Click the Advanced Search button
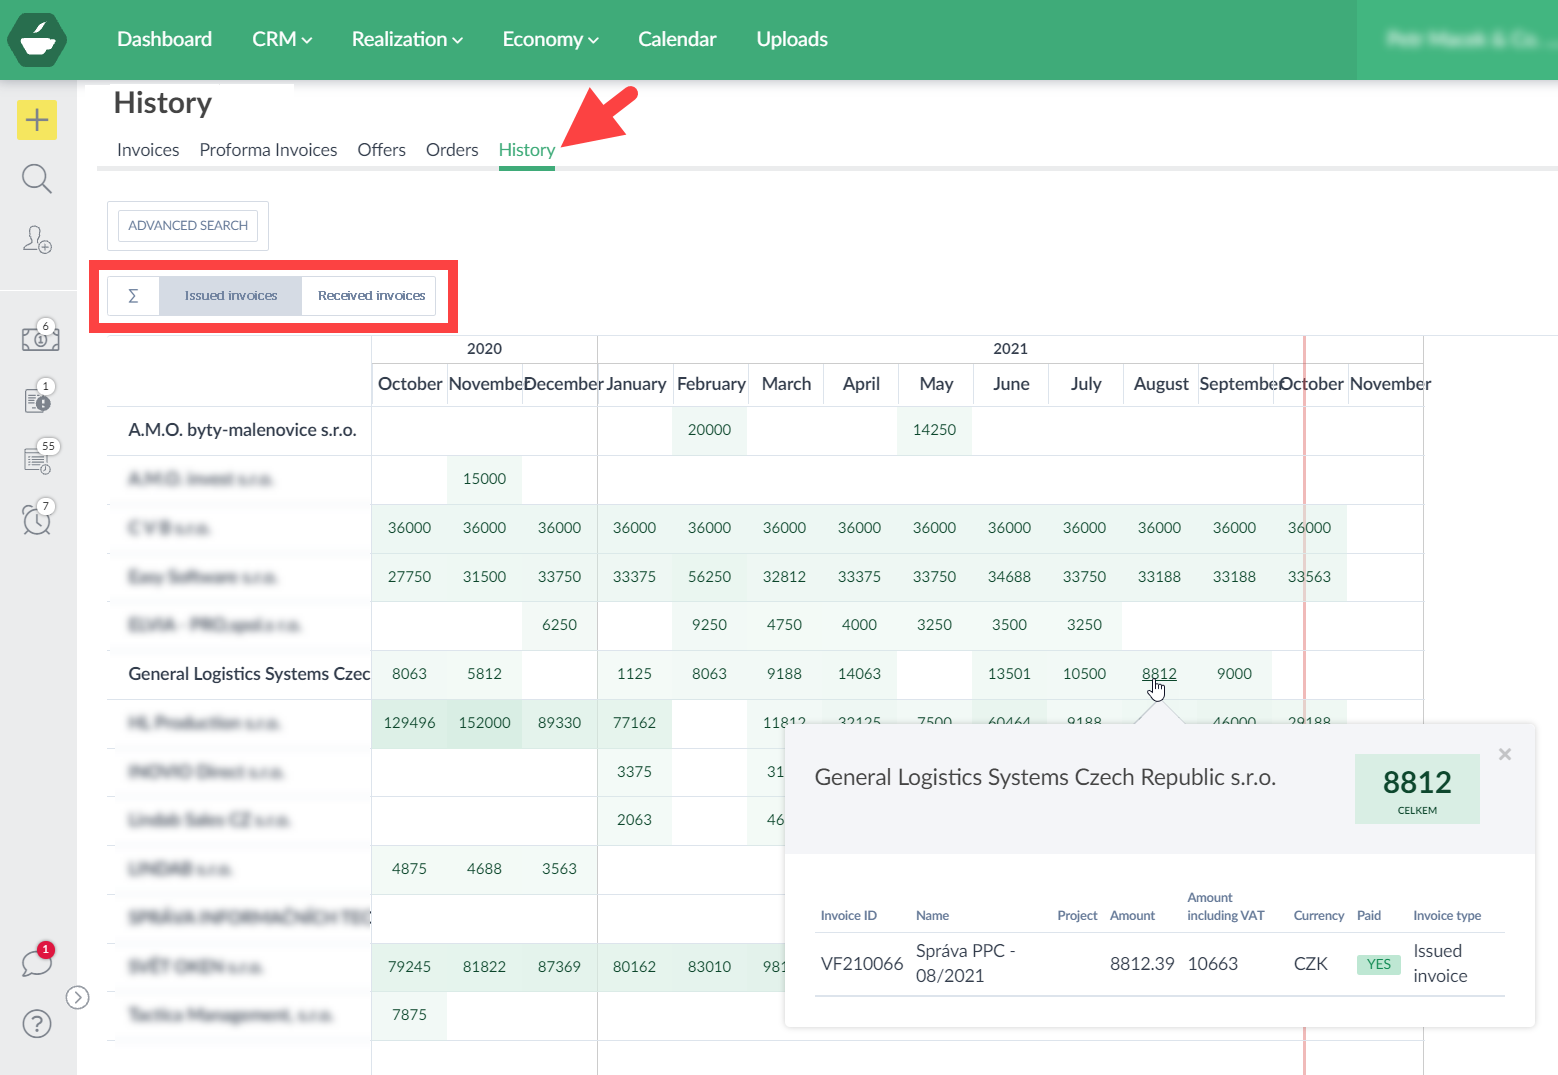This screenshot has width=1558, height=1075. click(188, 226)
